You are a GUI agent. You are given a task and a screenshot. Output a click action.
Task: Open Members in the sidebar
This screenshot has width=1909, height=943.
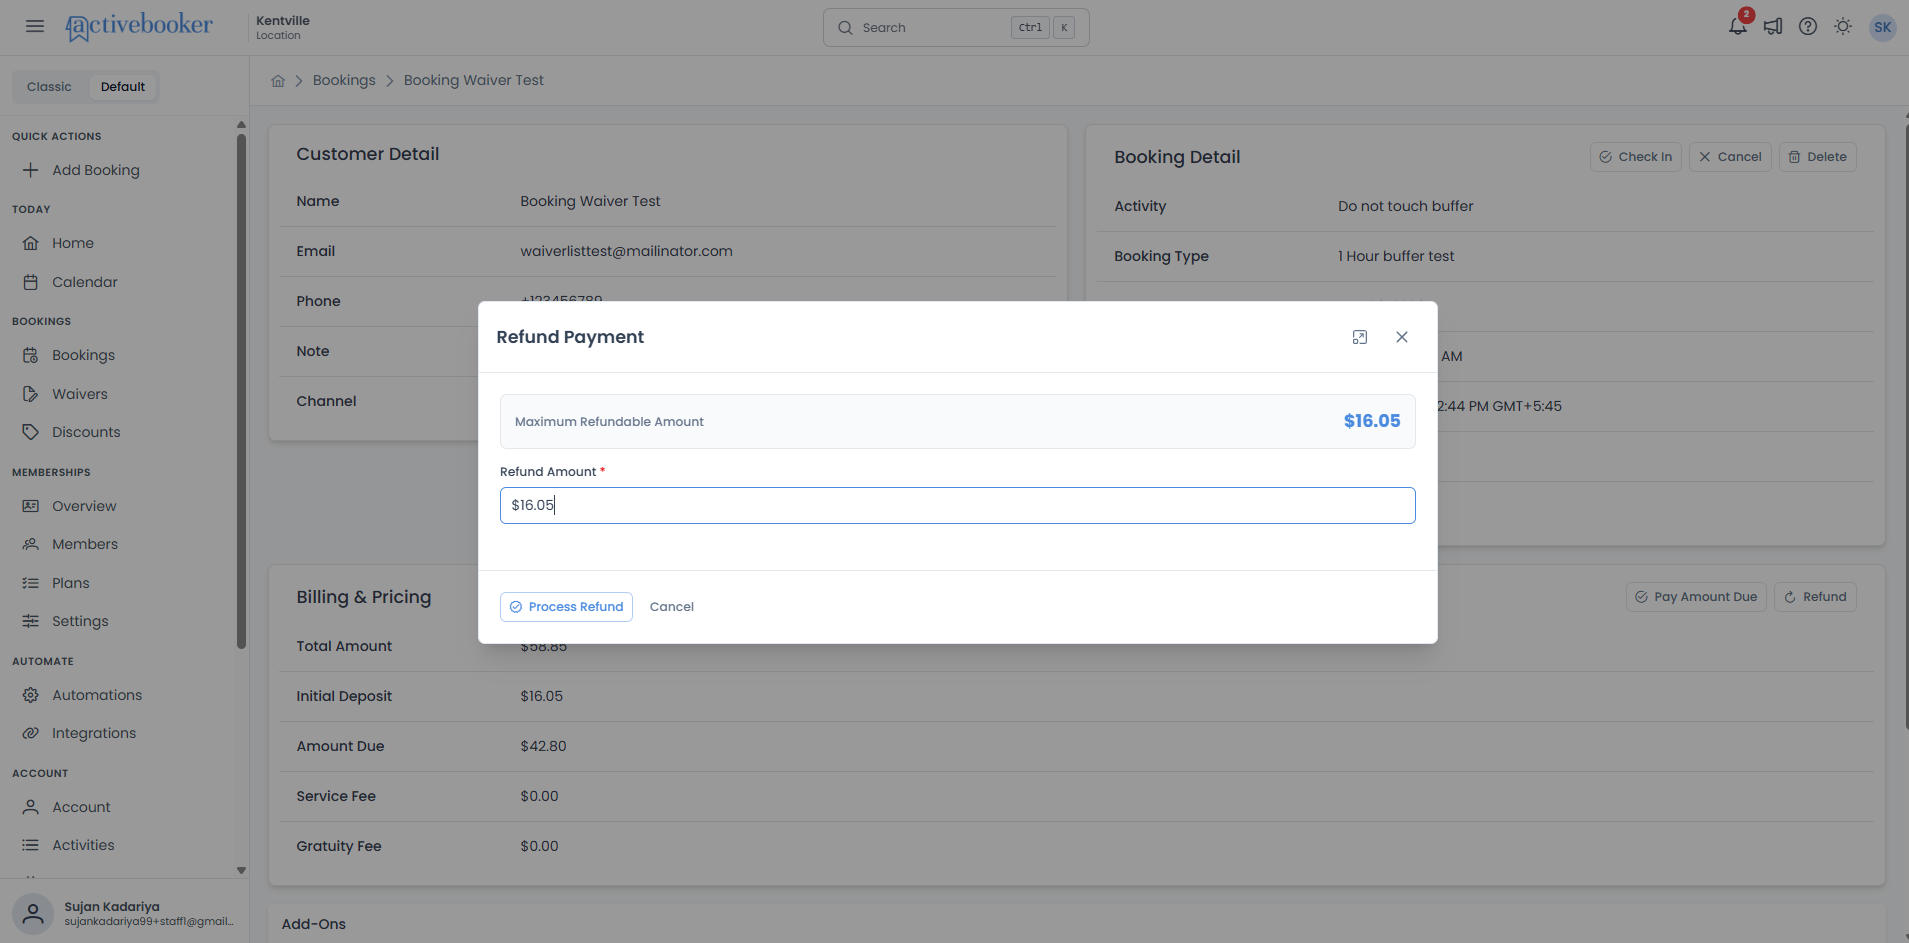click(x=85, y=544)
